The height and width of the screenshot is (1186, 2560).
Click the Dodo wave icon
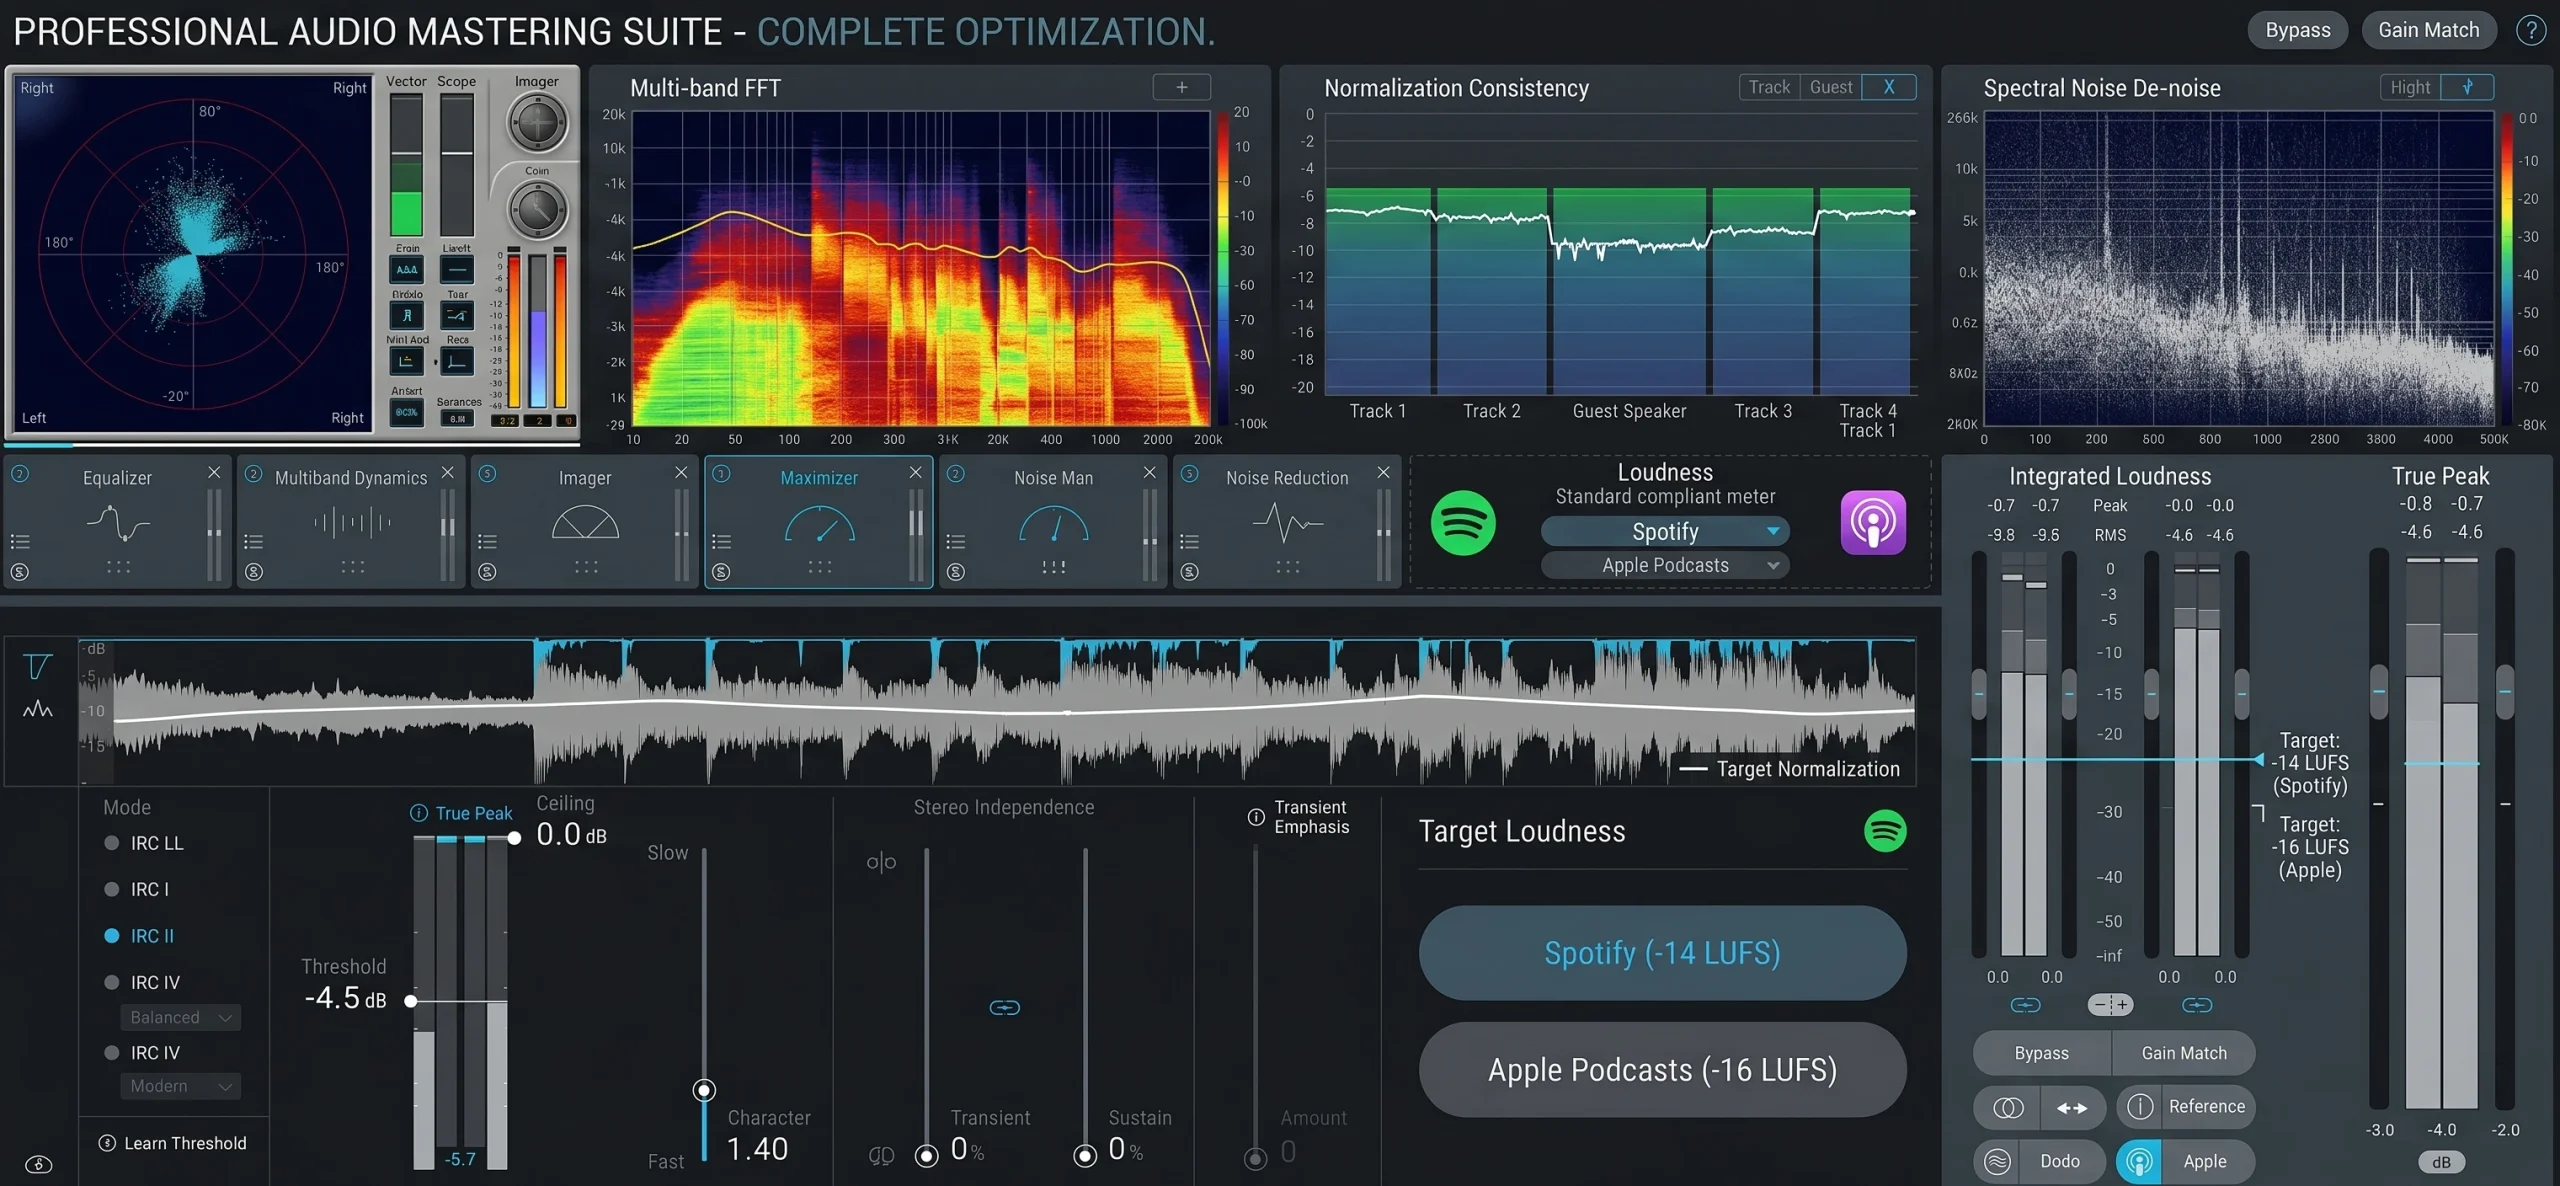tap(1997, 1161)
